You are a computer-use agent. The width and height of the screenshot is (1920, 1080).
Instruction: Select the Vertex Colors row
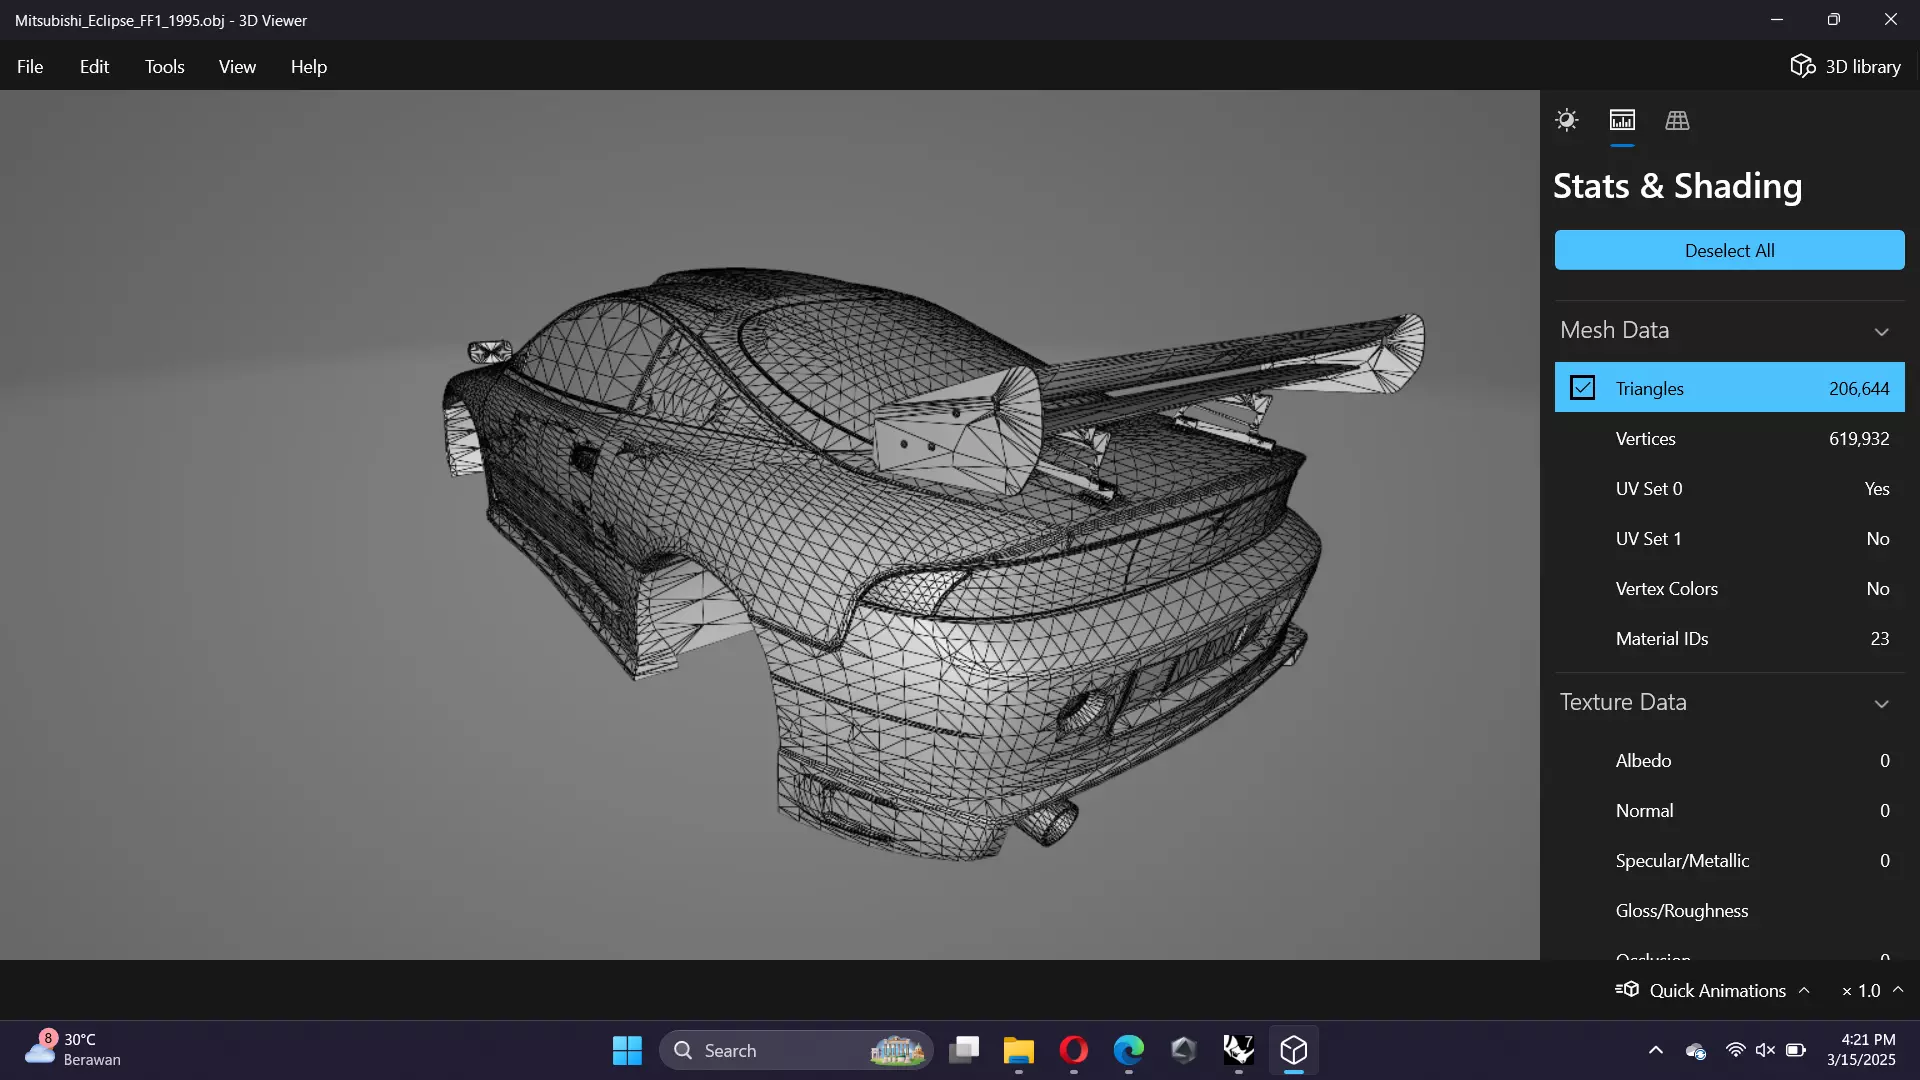pyautogui.click(x=1729, y=588)
